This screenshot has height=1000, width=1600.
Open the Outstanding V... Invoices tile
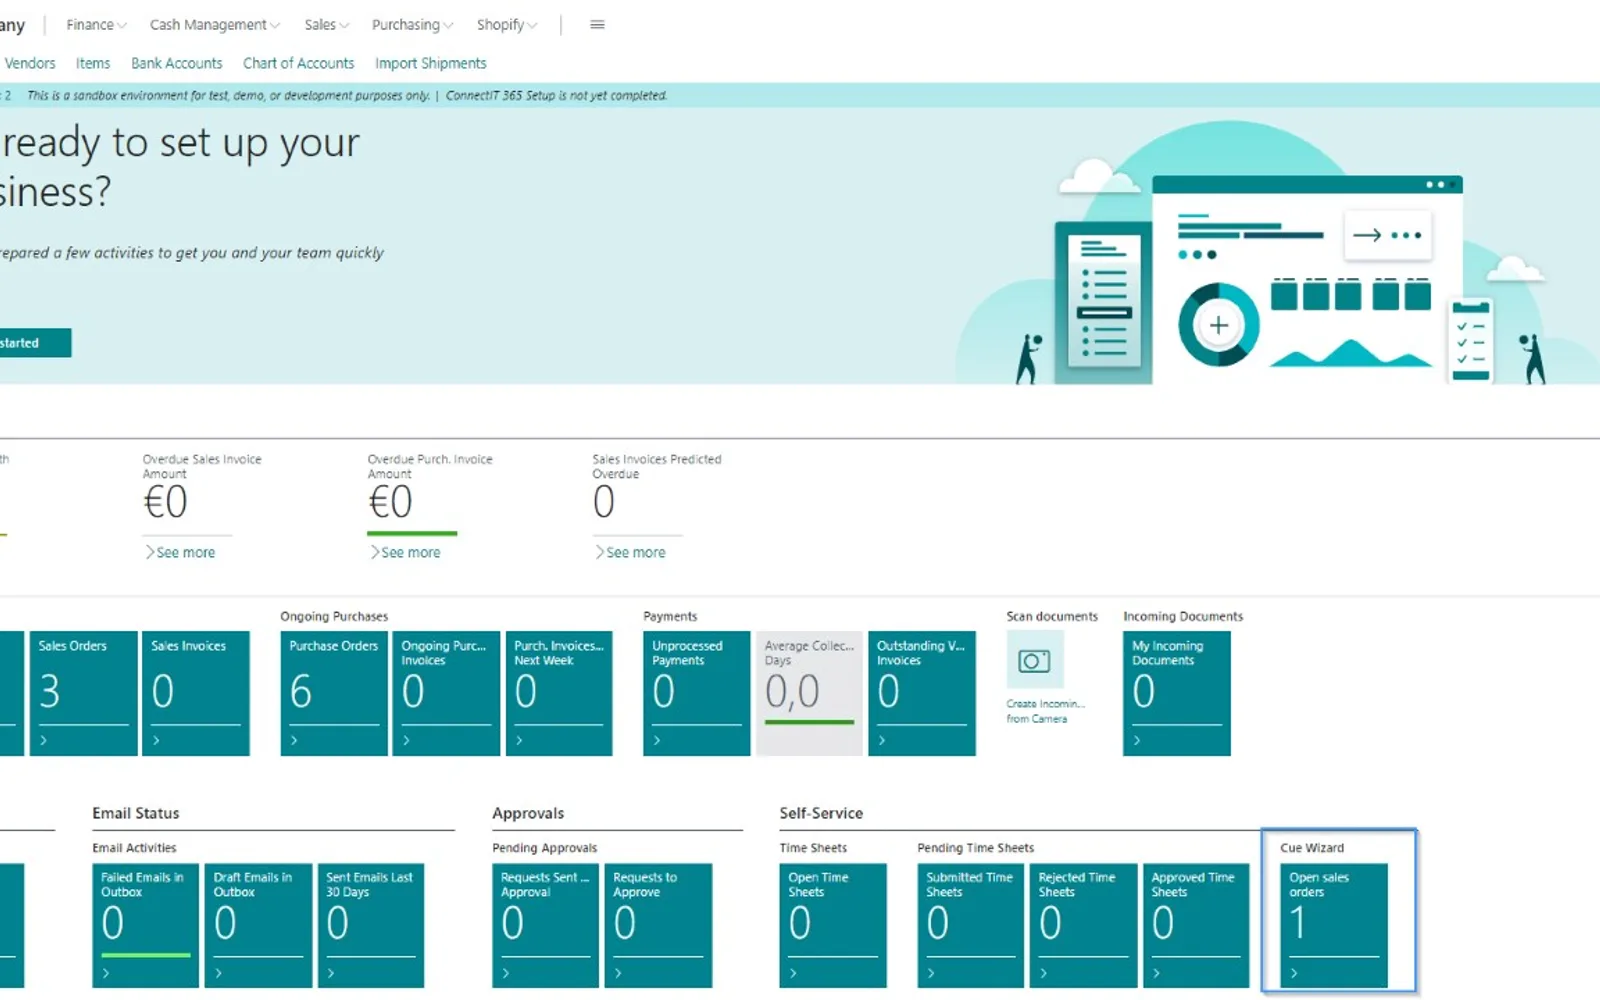click(922, 693)
